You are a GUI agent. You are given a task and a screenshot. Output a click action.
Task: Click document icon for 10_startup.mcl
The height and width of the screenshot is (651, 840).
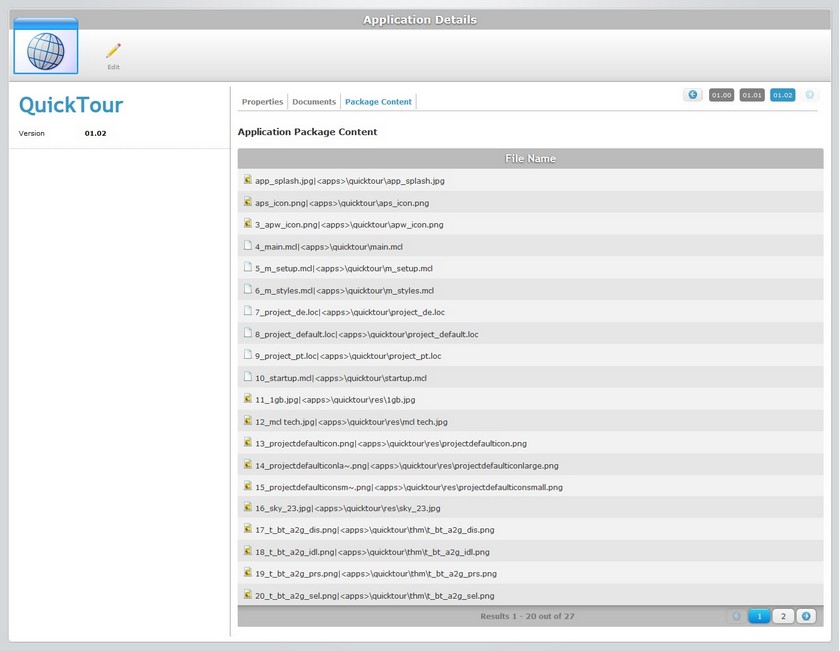tap(248, 377)
